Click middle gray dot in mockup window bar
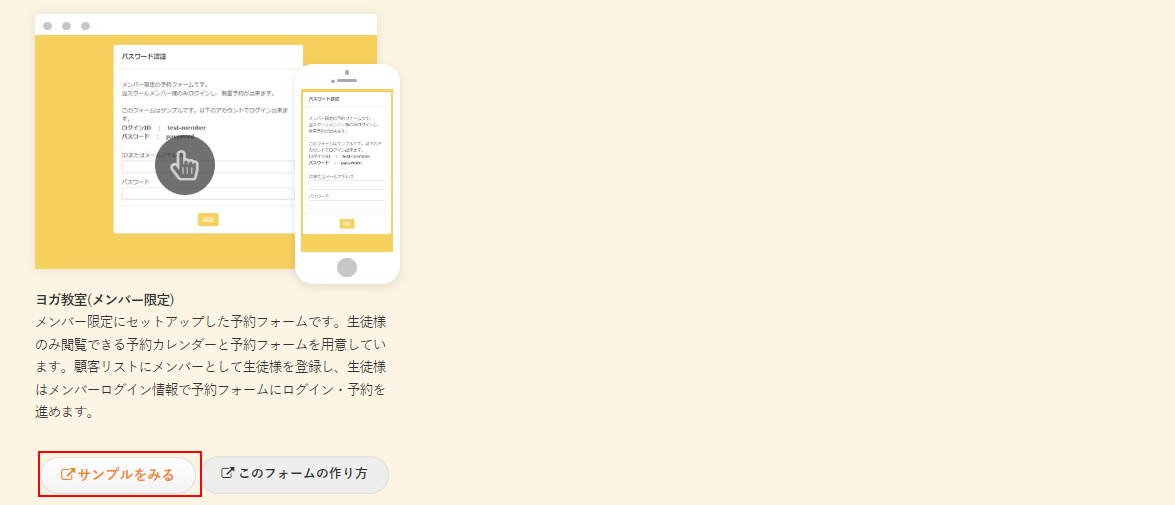The height and width of the screenshot is (505, 1175). (66, 26)
